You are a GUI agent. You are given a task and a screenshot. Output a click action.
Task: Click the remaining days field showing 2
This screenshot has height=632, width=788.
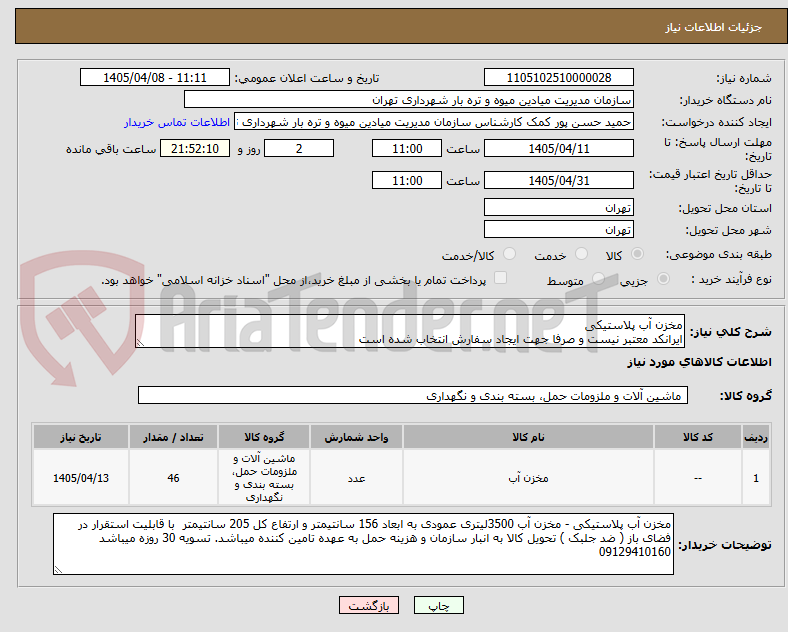coord(299,149)
